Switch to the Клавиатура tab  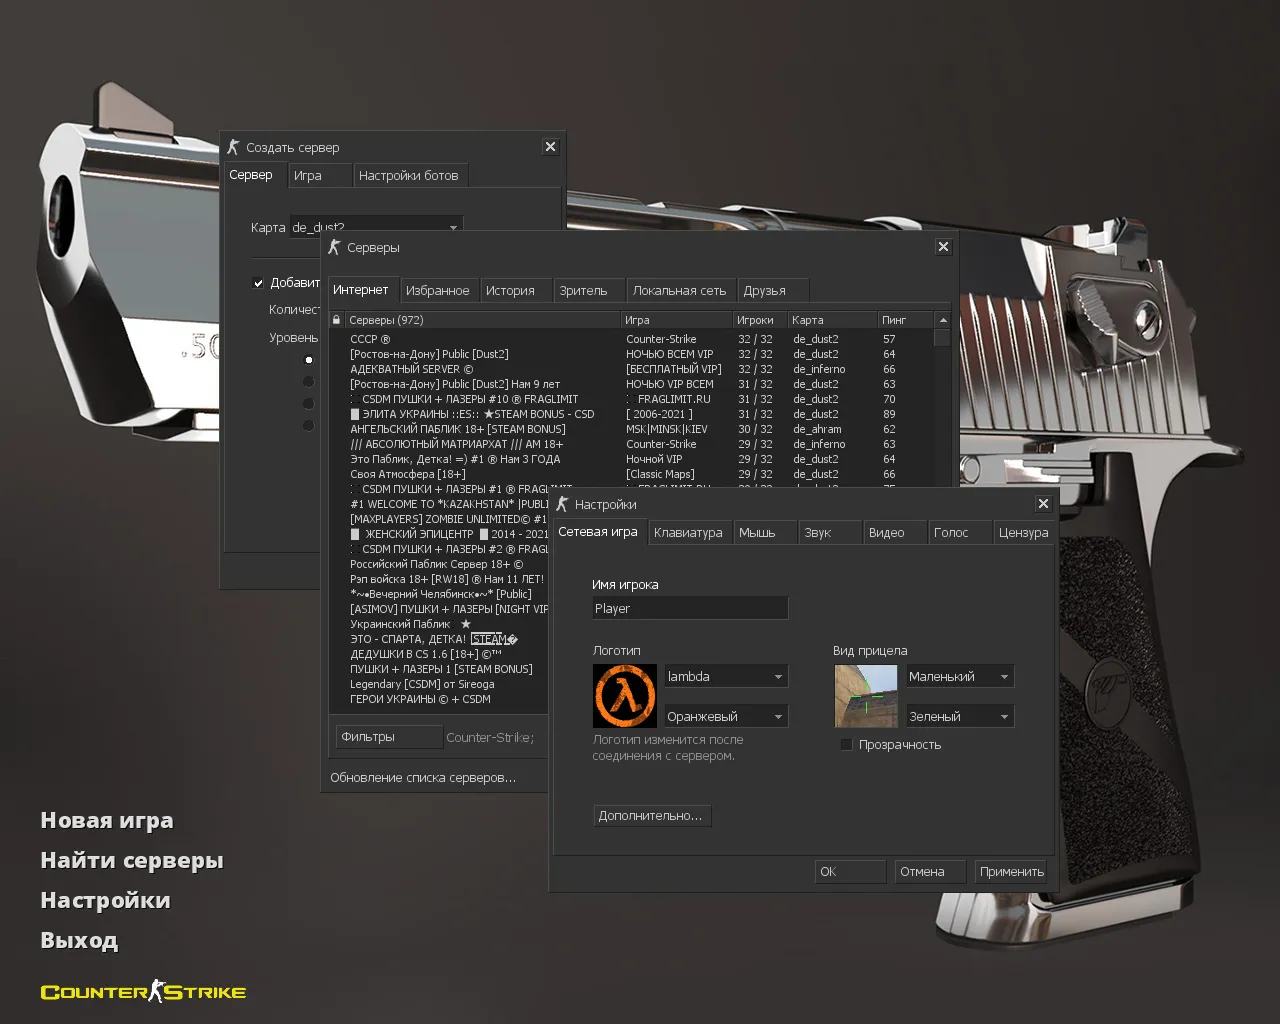688,533
